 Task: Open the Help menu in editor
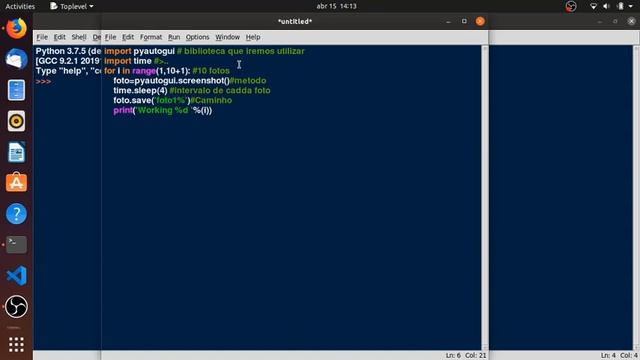click(253, 37)
